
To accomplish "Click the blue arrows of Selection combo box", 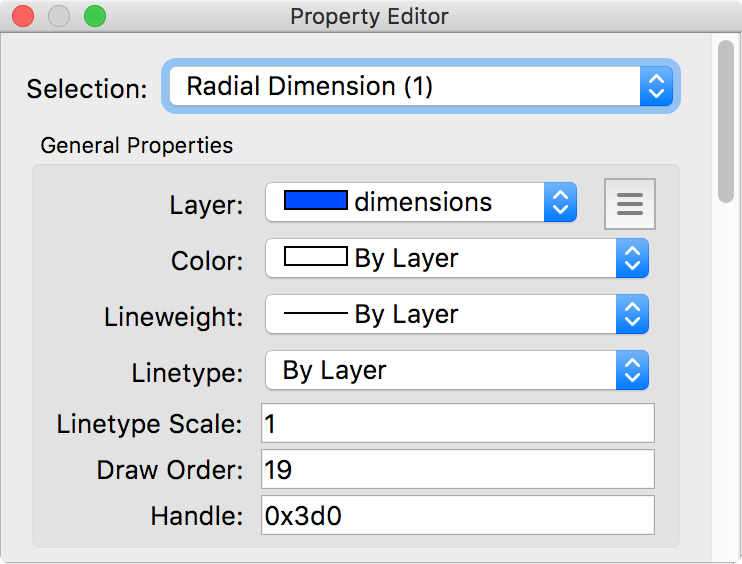I will [x=655, y=87].
